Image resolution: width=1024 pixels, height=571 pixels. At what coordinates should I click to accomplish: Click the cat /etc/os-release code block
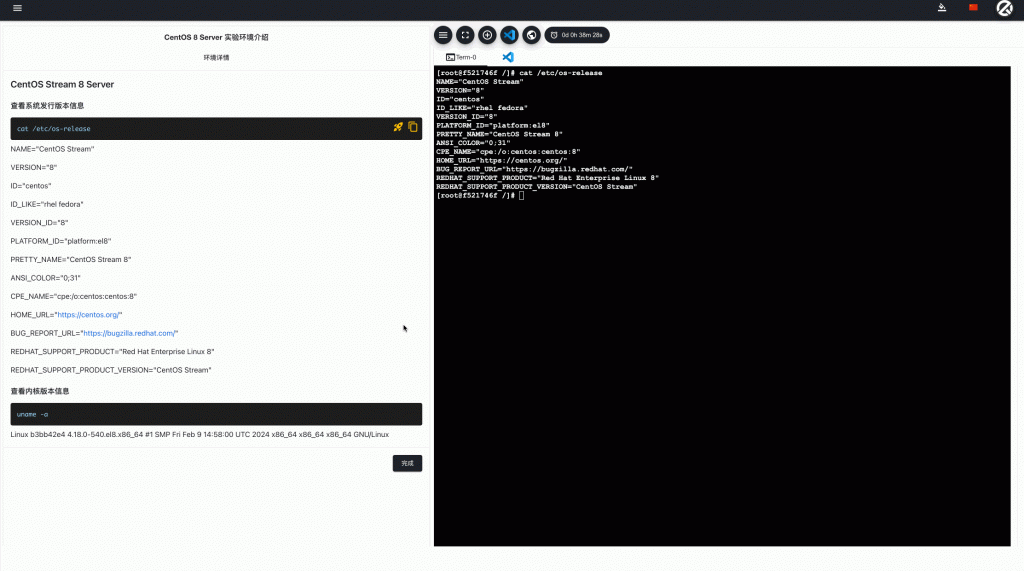[216, 129]
